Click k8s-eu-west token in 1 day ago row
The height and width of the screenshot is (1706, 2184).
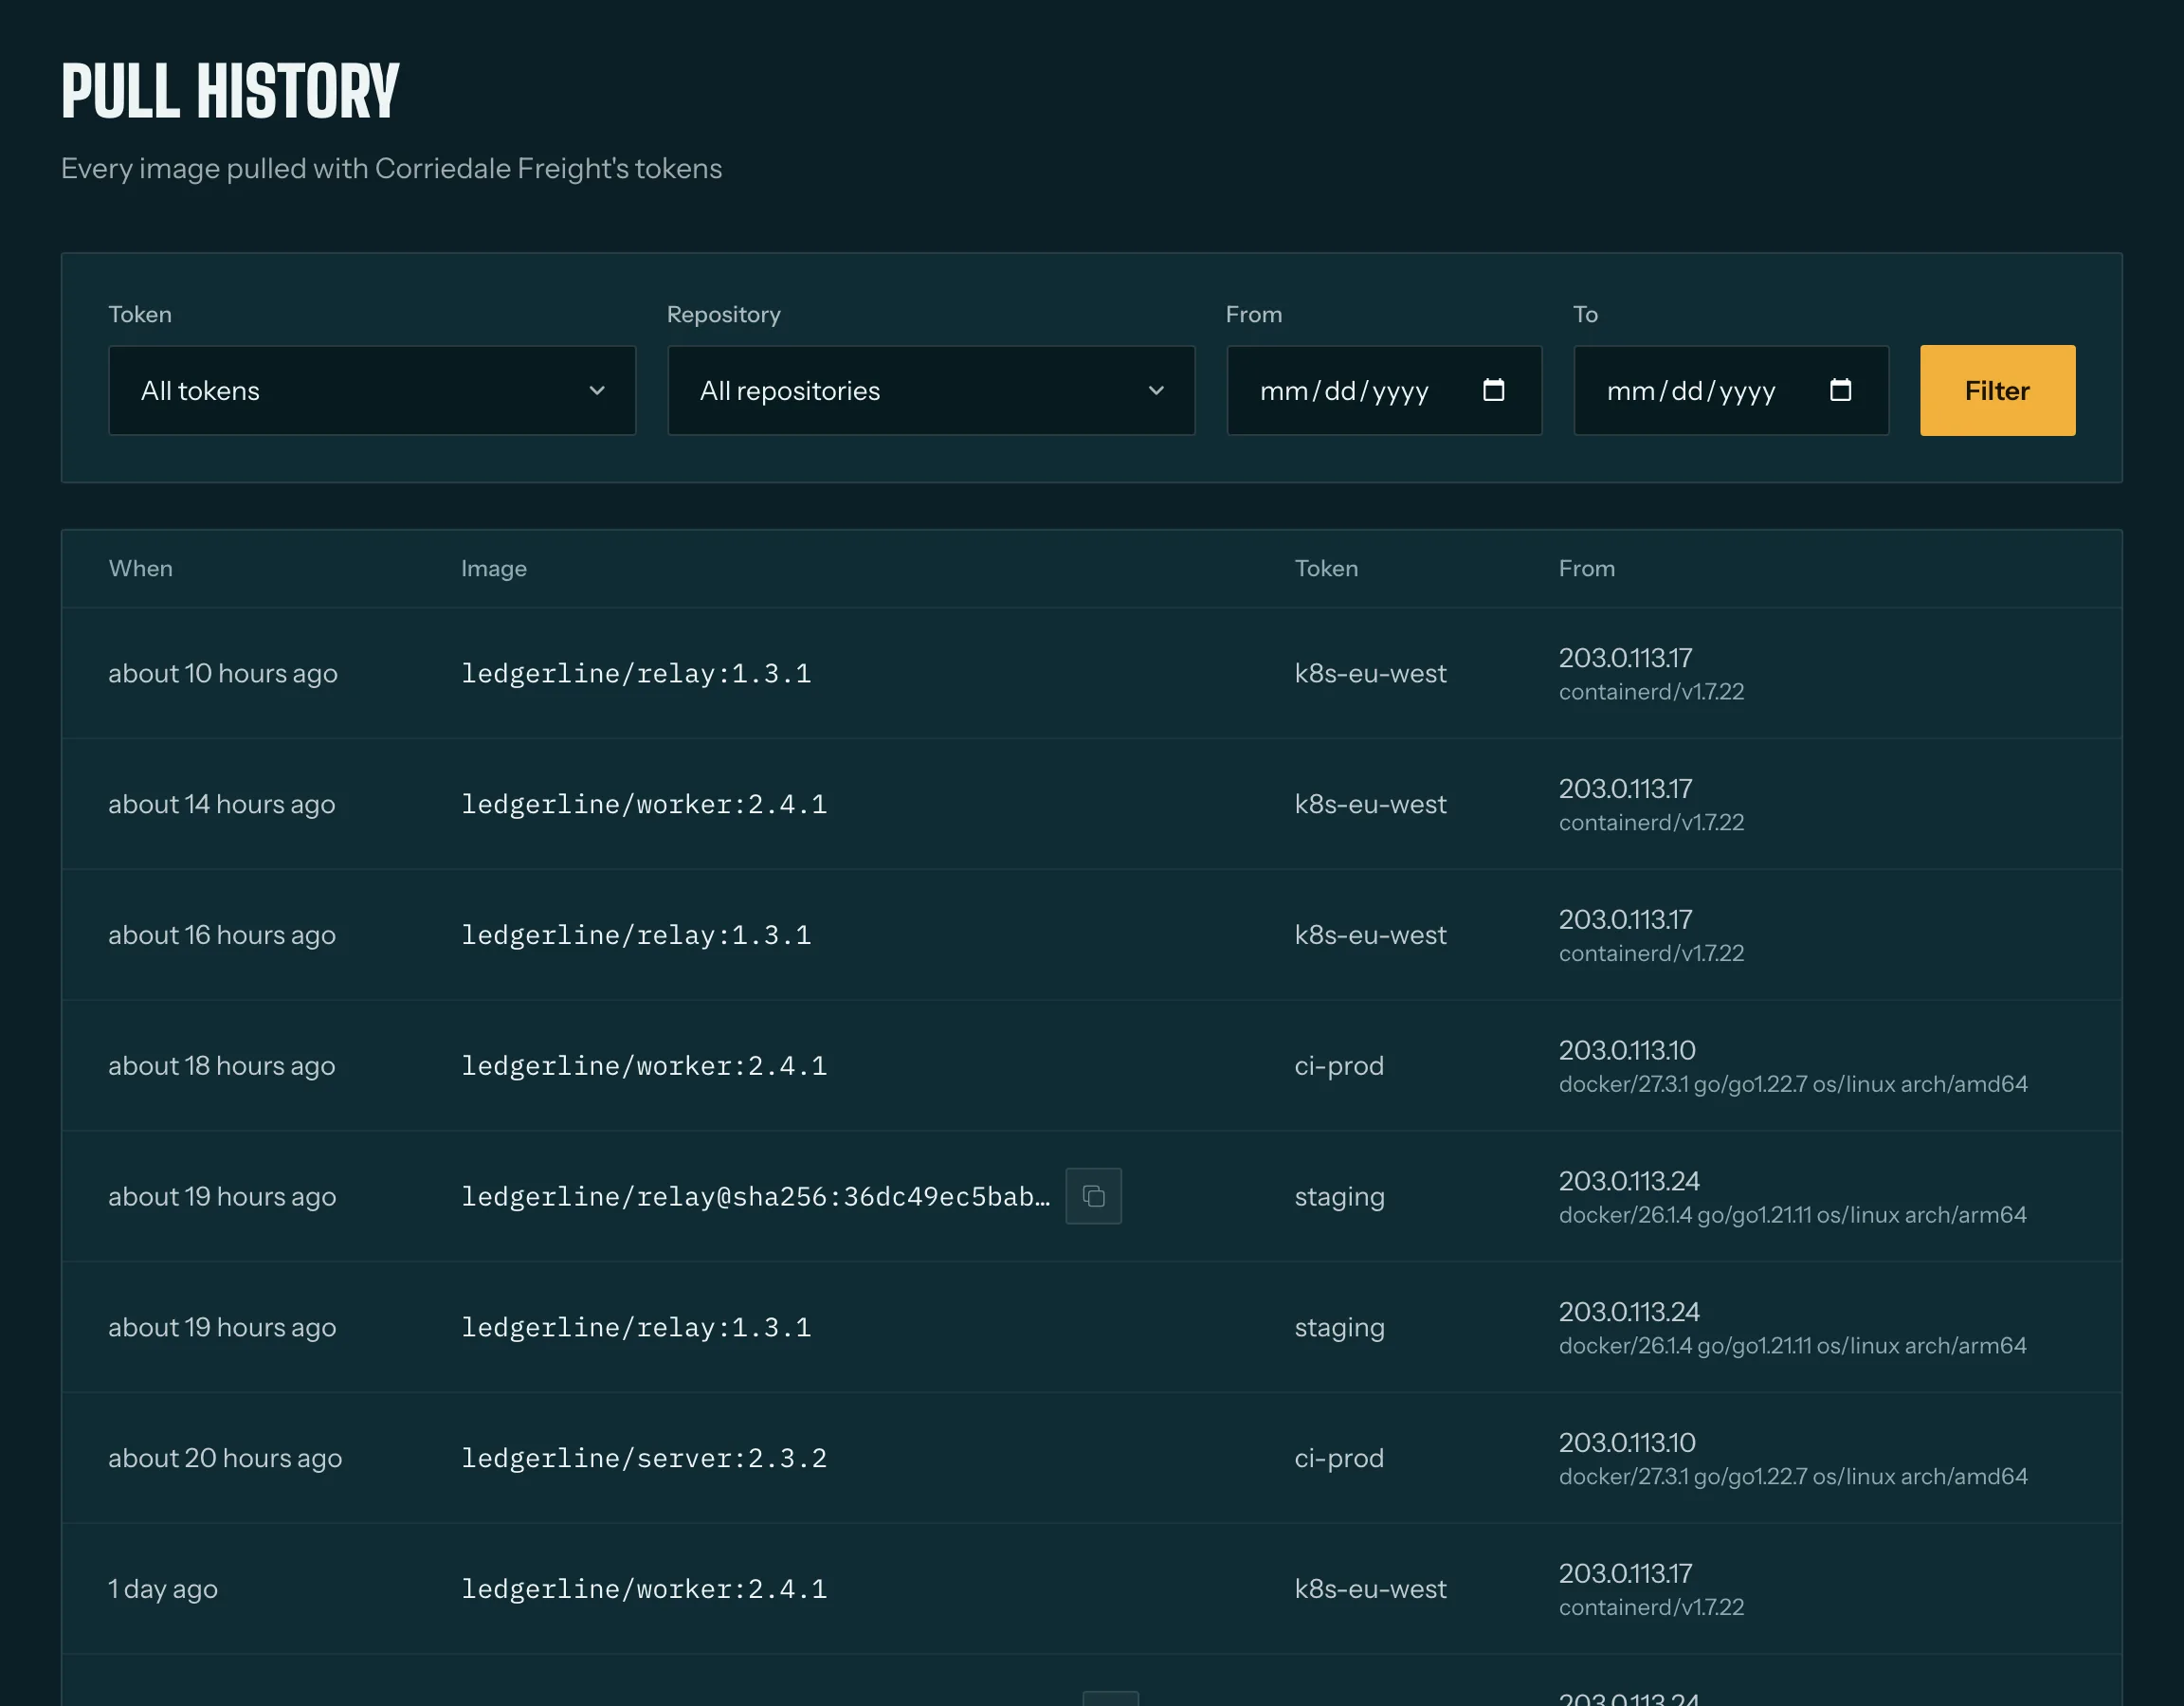pos(1370,1589)
